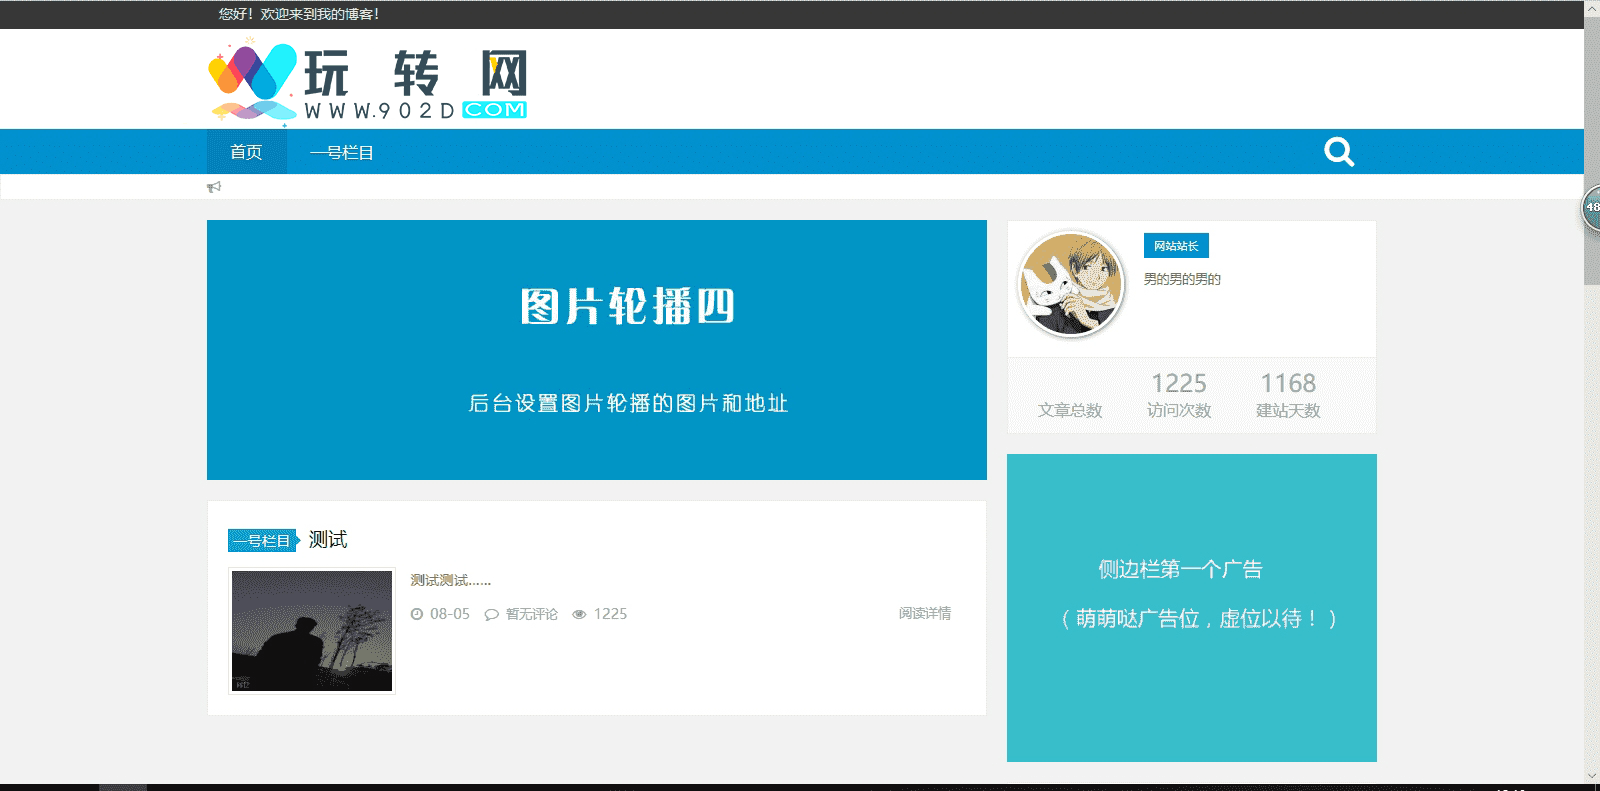Screen dimensions: 1600x791
Task: Click the 图片轮播四 carousel banner
Action: (596, 350)
